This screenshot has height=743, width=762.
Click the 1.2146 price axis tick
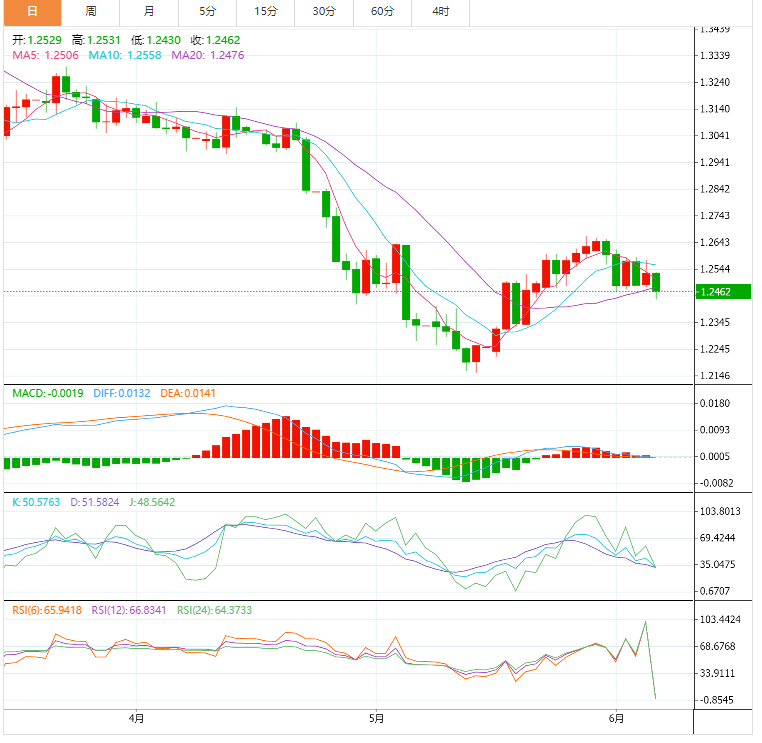(715, 376)
